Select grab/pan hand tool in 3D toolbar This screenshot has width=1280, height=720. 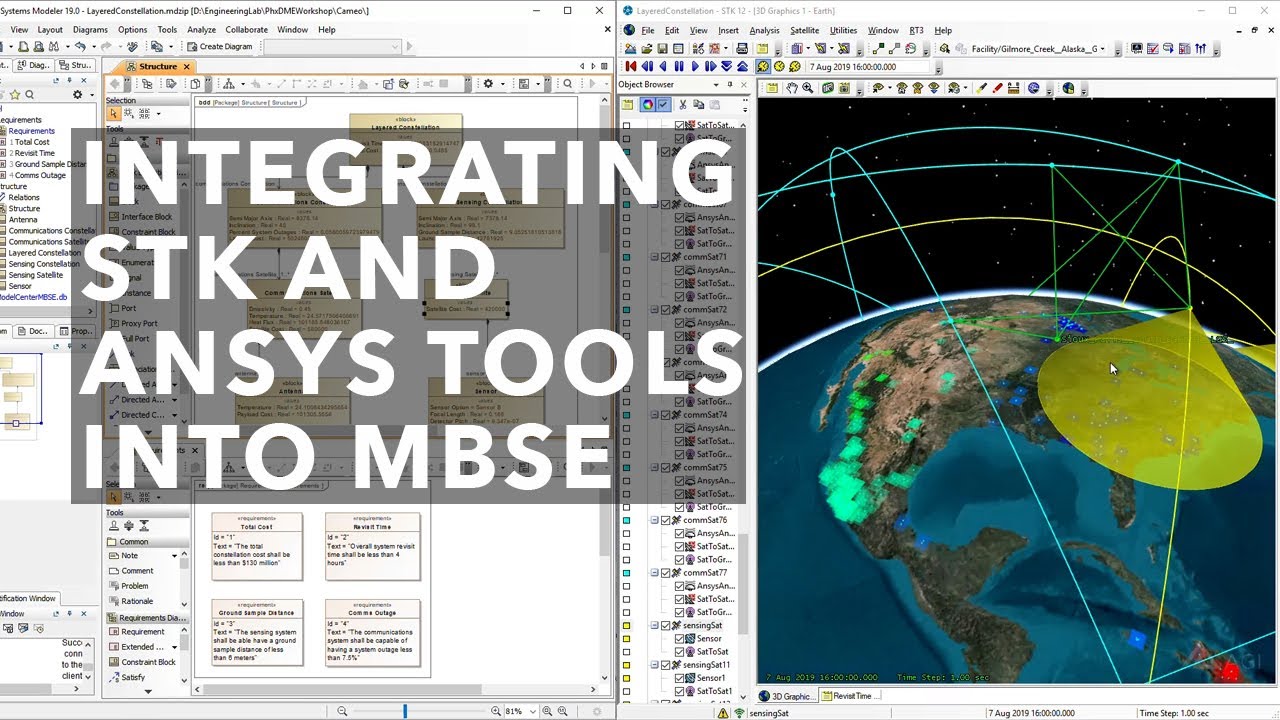coord(792,88)
